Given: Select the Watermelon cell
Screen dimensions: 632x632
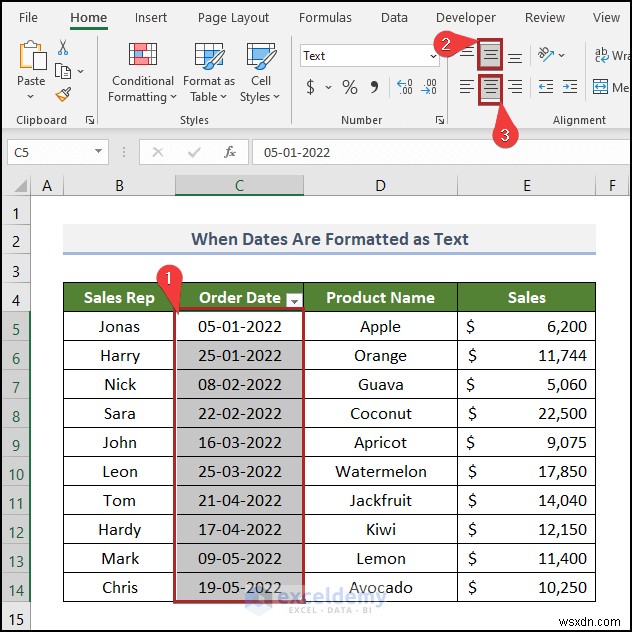Looking at the screenshot, I should (x=380, y=472).
